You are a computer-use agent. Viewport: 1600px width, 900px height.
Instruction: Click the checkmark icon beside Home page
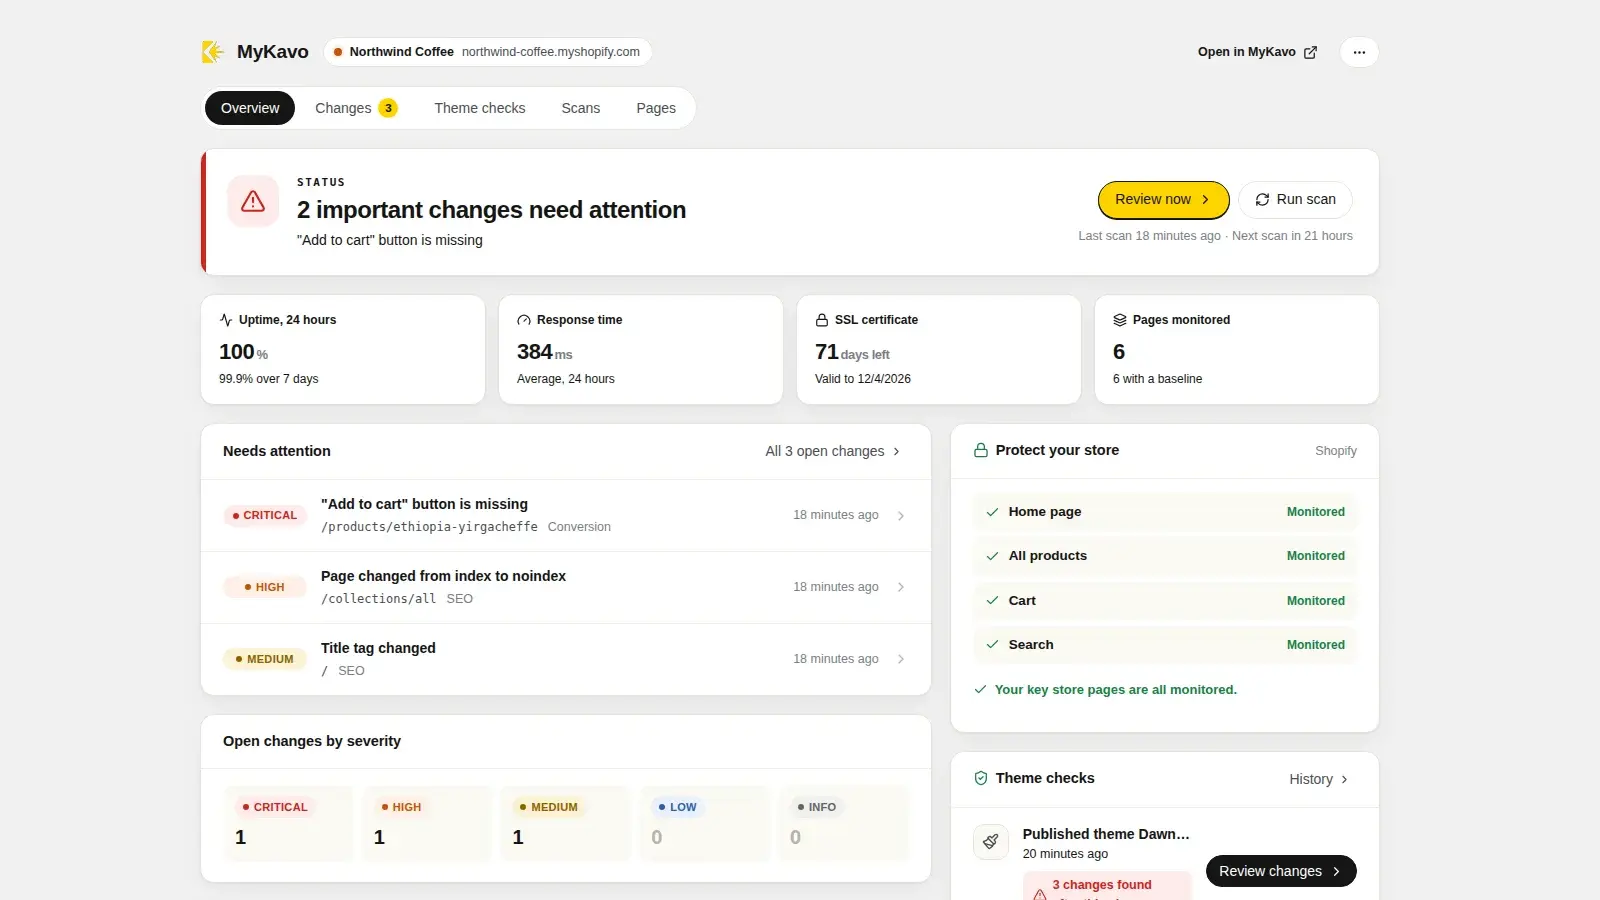tap(992, 512)
